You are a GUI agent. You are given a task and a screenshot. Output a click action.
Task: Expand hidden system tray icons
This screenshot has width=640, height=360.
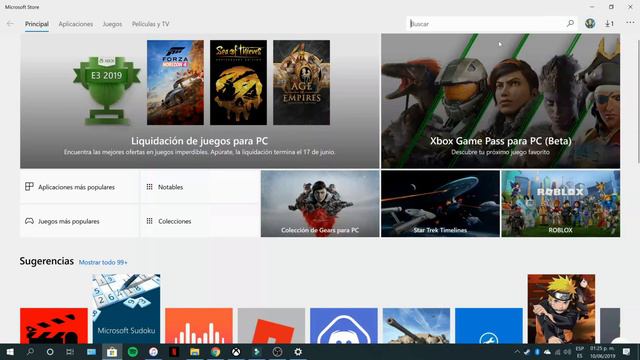click(517, 352)
